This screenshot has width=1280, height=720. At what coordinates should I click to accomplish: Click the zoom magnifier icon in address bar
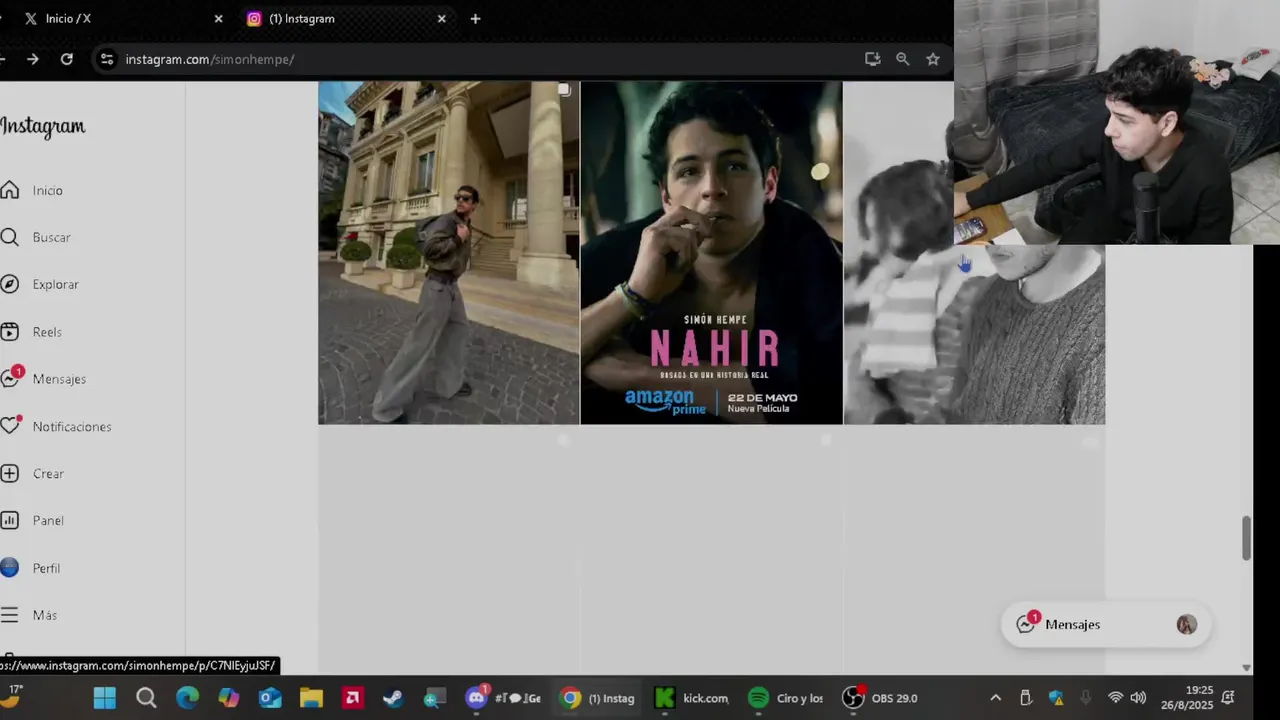(902, 59)
